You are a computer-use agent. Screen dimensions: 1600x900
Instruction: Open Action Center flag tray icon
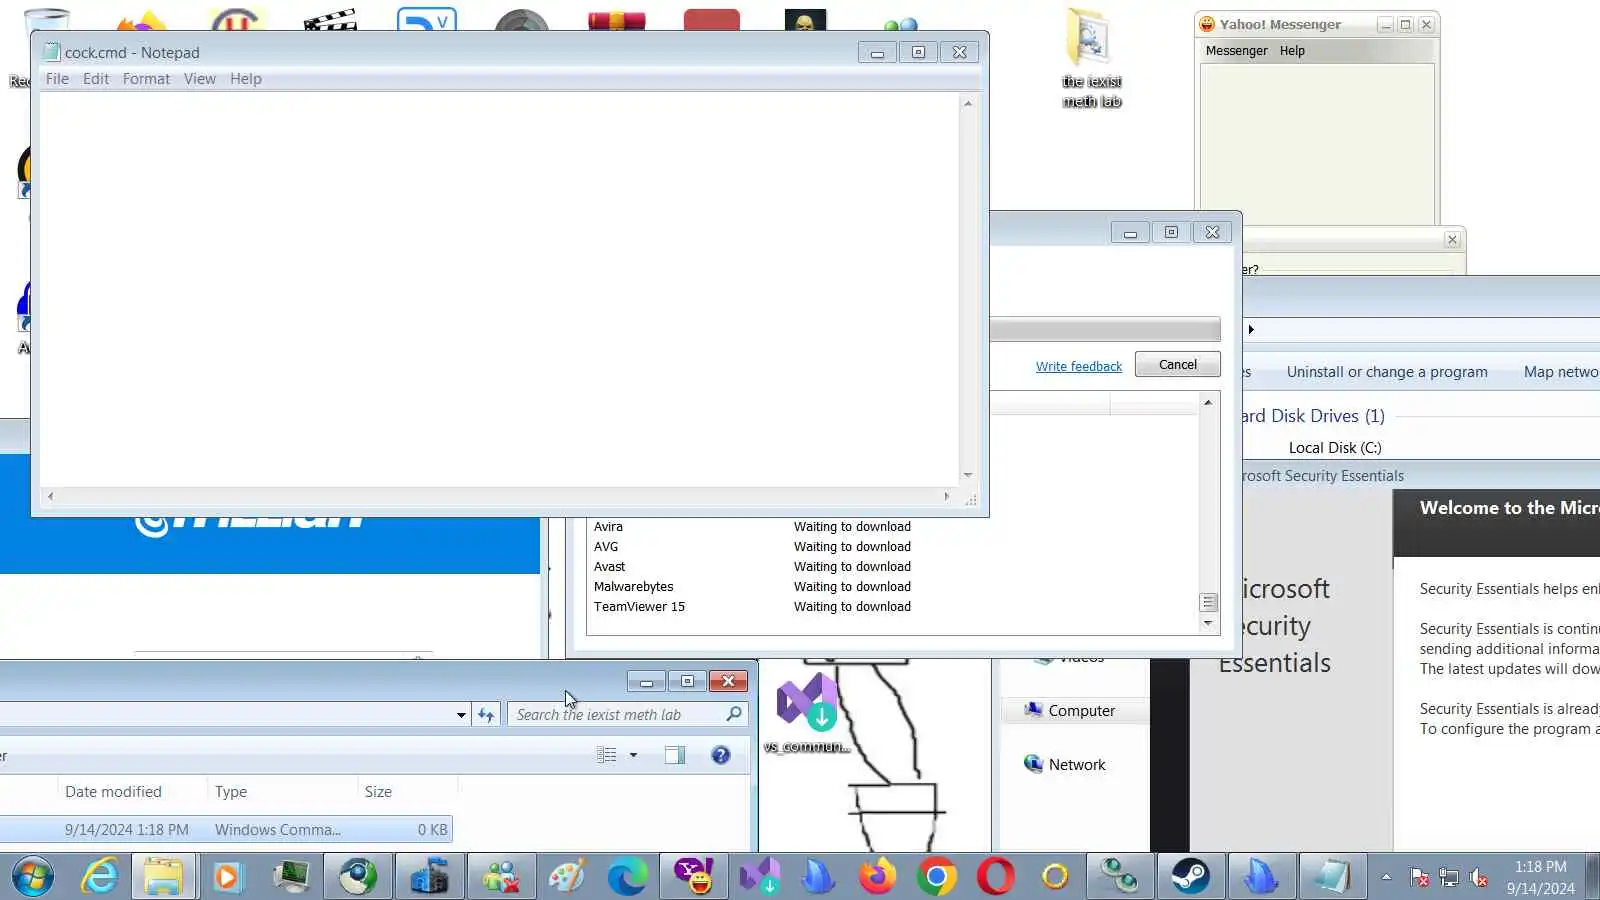[1419, 878]
